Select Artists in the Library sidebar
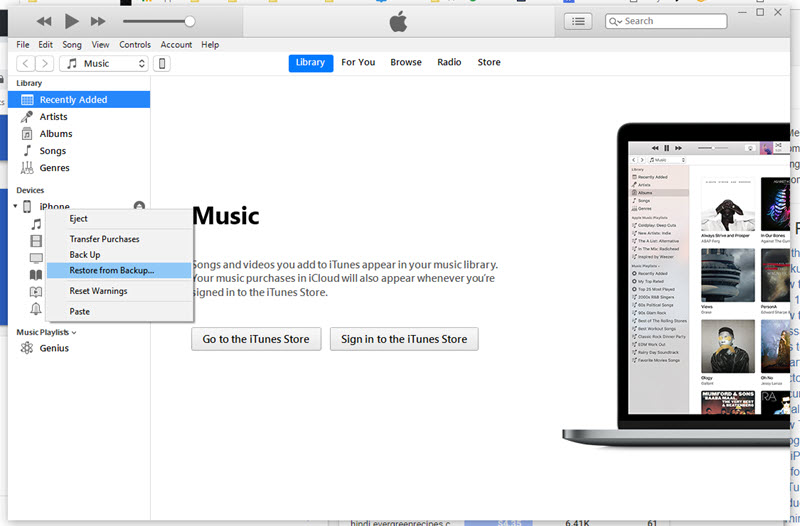This screenshot has width=800, height=526. tap(79, 117)
